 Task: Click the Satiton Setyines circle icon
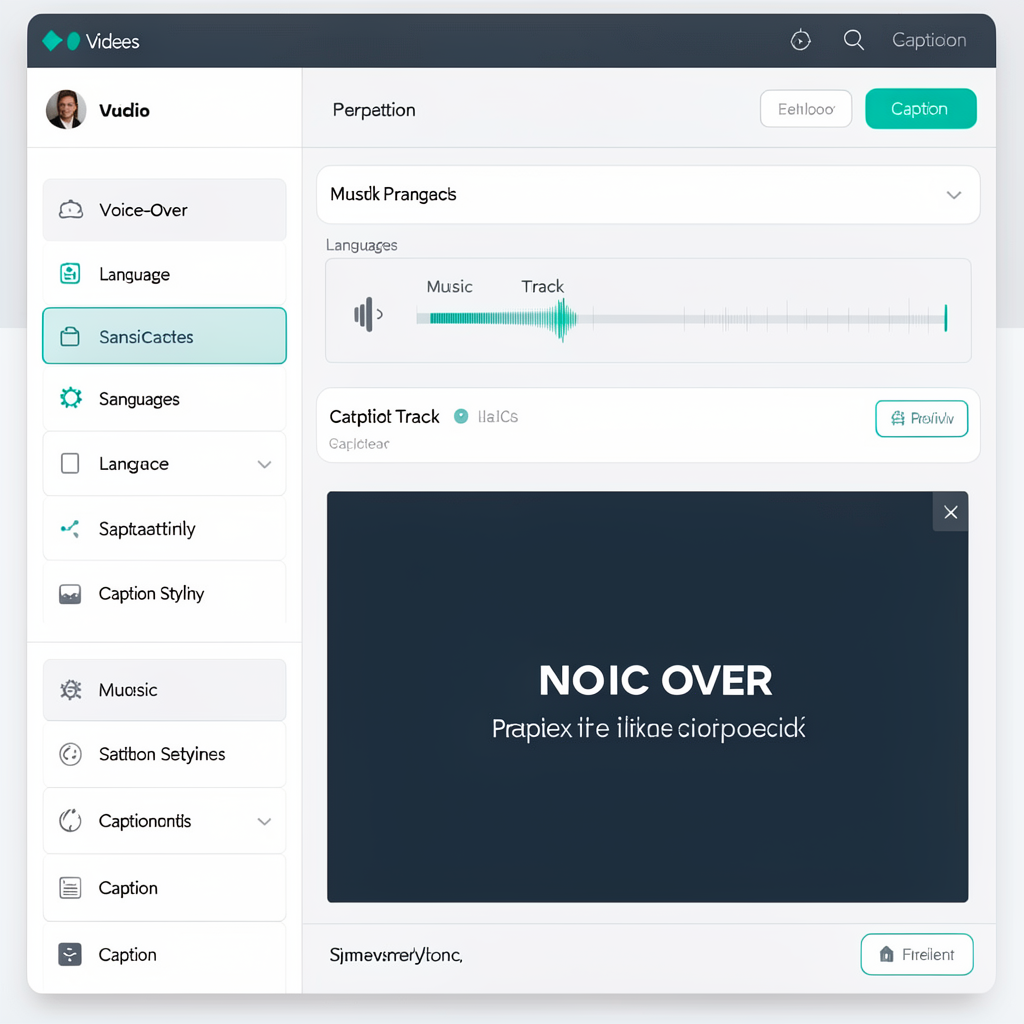[71, 754]
